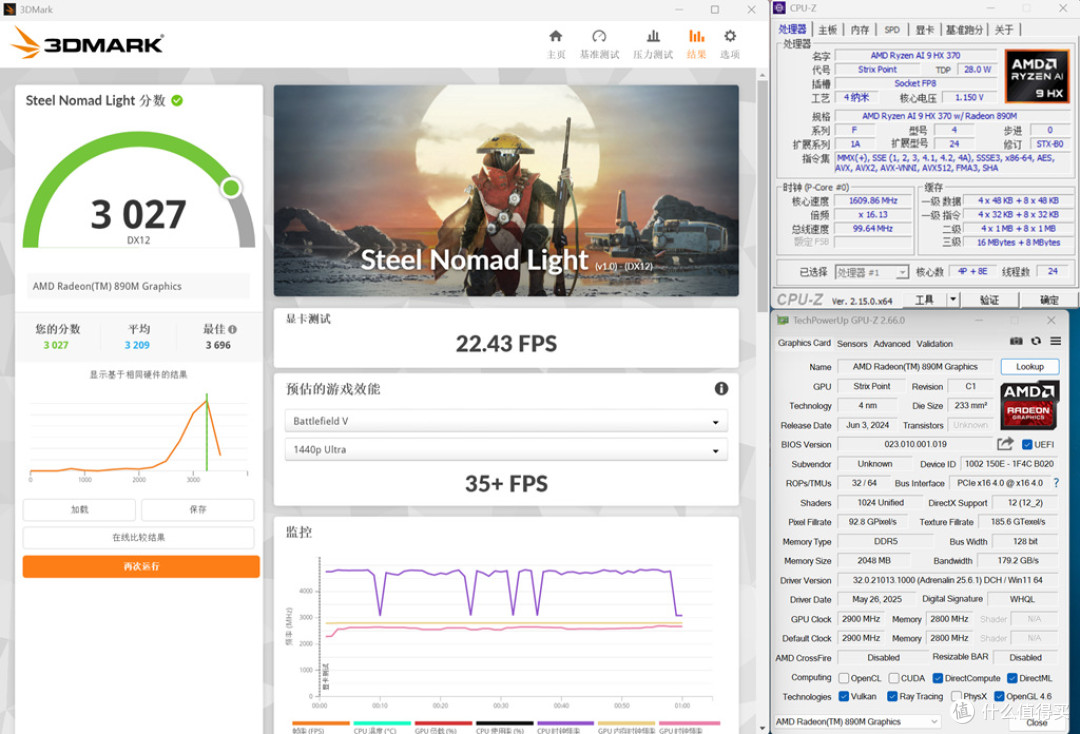
Task: Expand the Battlefield V game dropdown
Action: coord(506,421)
